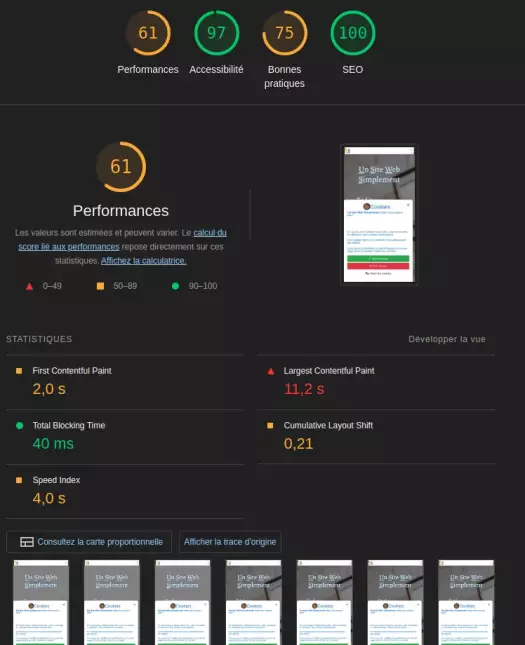Select the fourth filmstrip thumbnail

point(253,602)
